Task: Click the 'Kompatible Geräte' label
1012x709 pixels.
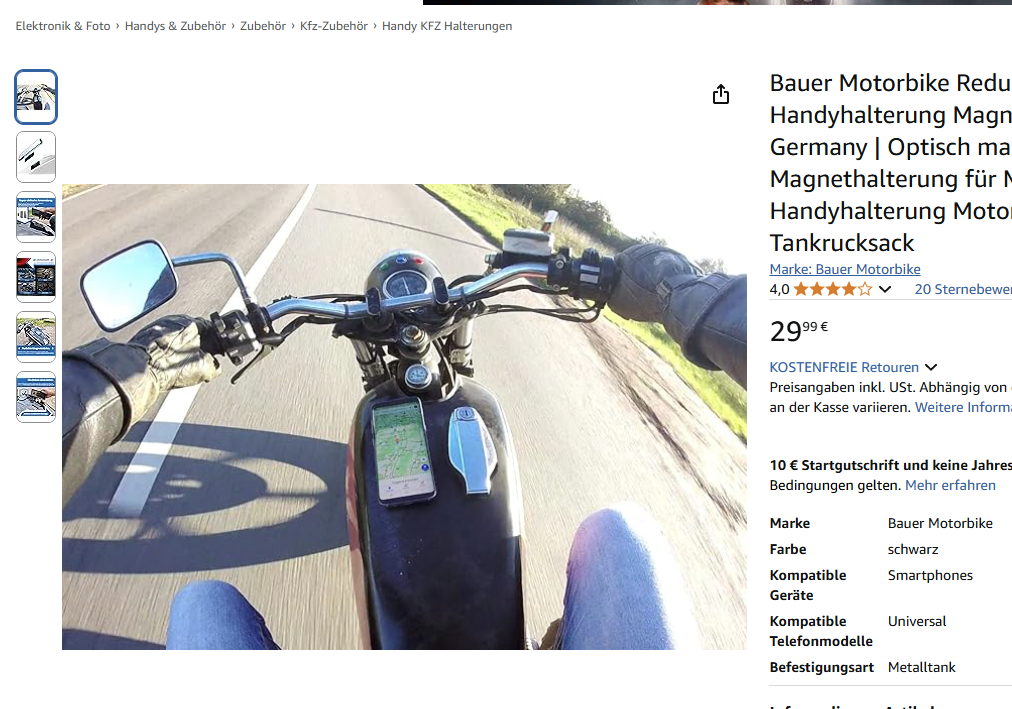Action: tap(808, 585)
